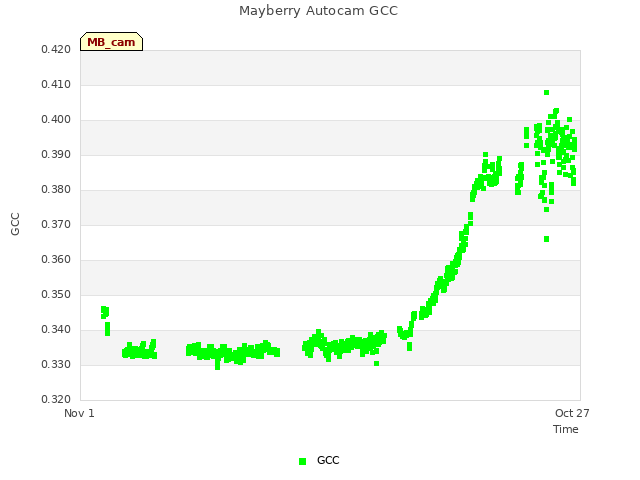This screenshot has height=480, width=640.
Task: Click the GCC legend label text
Action: click(x=328, y=460)
